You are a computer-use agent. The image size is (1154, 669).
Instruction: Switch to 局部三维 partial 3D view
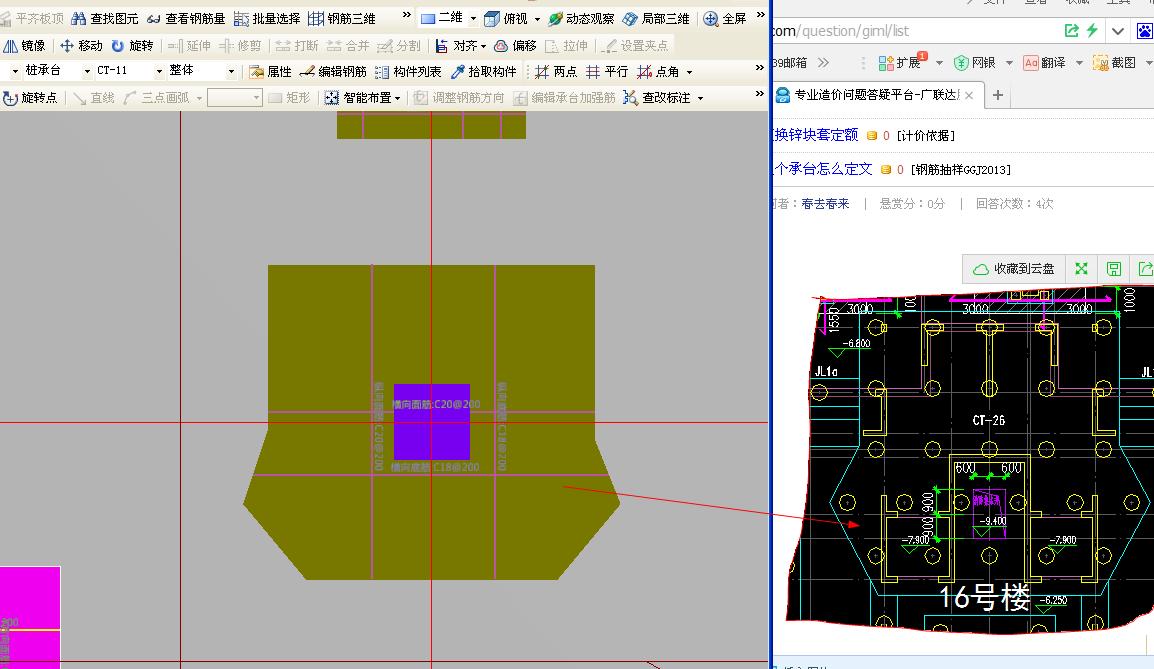pos(656,18)
